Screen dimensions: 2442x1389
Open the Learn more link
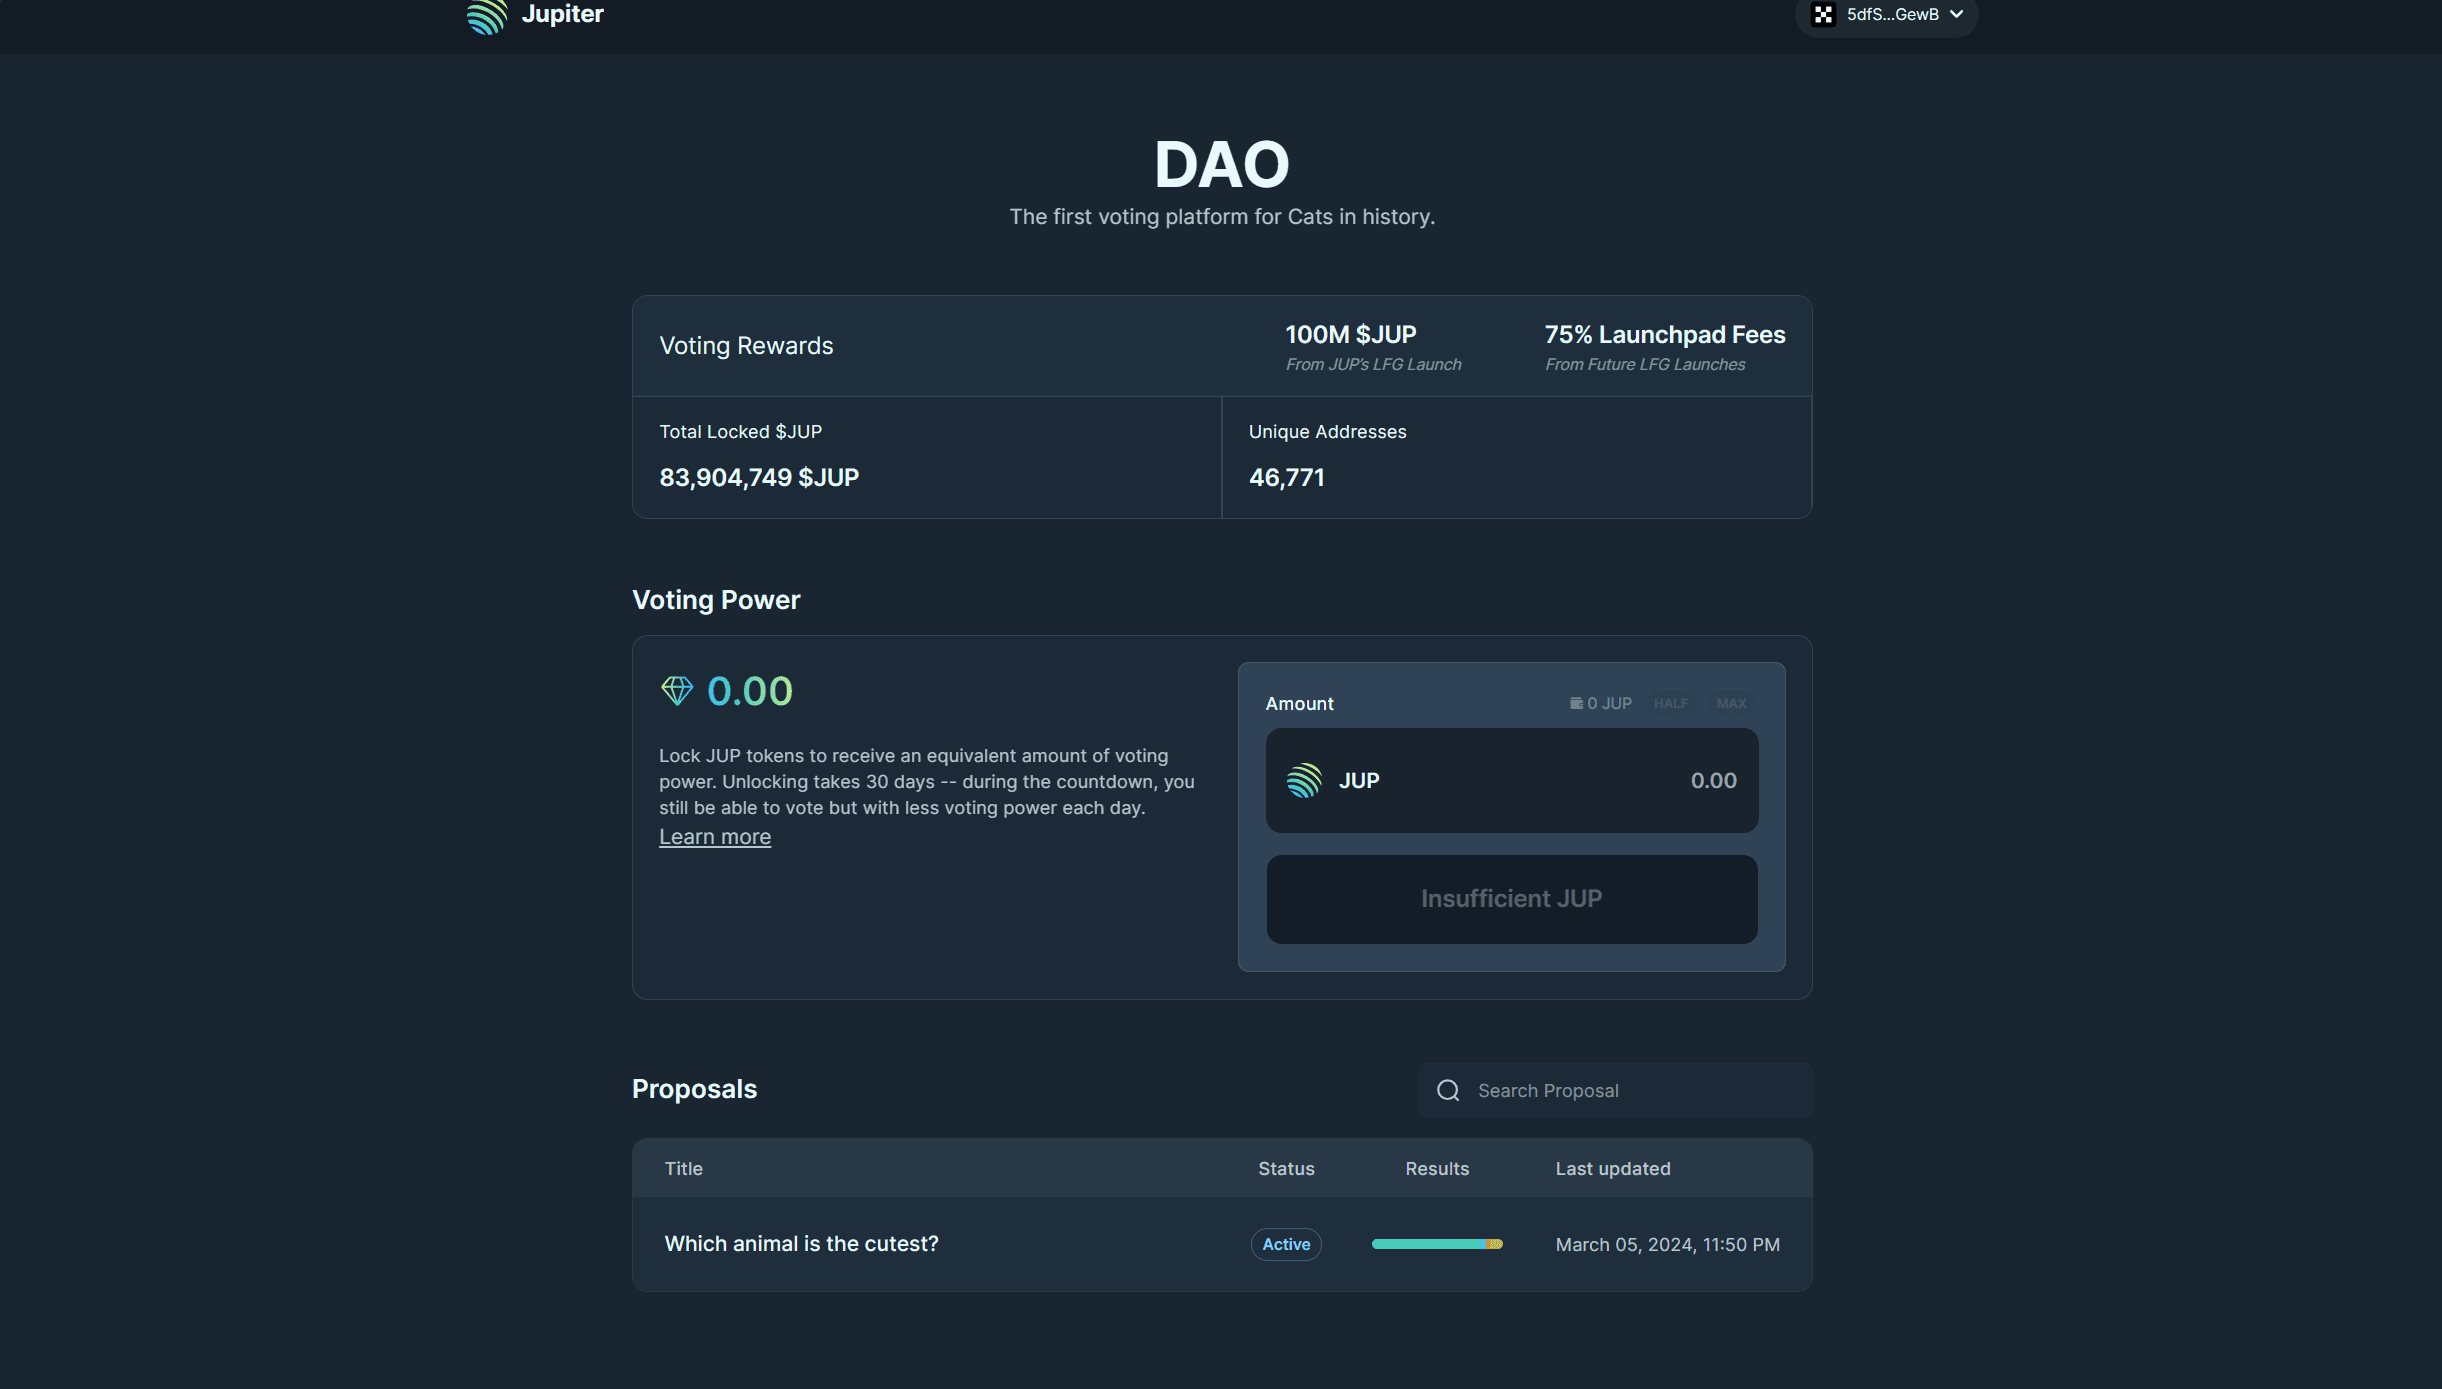(x=714, y=836)
